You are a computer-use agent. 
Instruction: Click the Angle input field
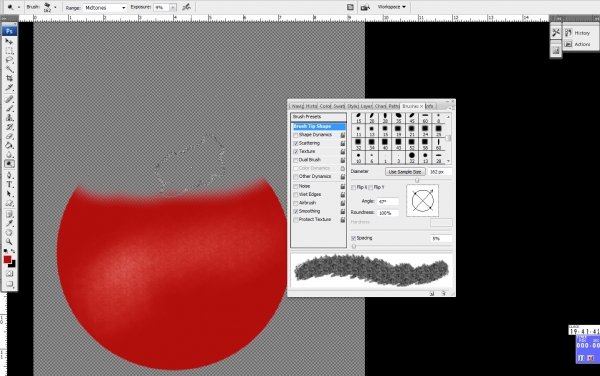pyautogui.click(x=388, y=202)
